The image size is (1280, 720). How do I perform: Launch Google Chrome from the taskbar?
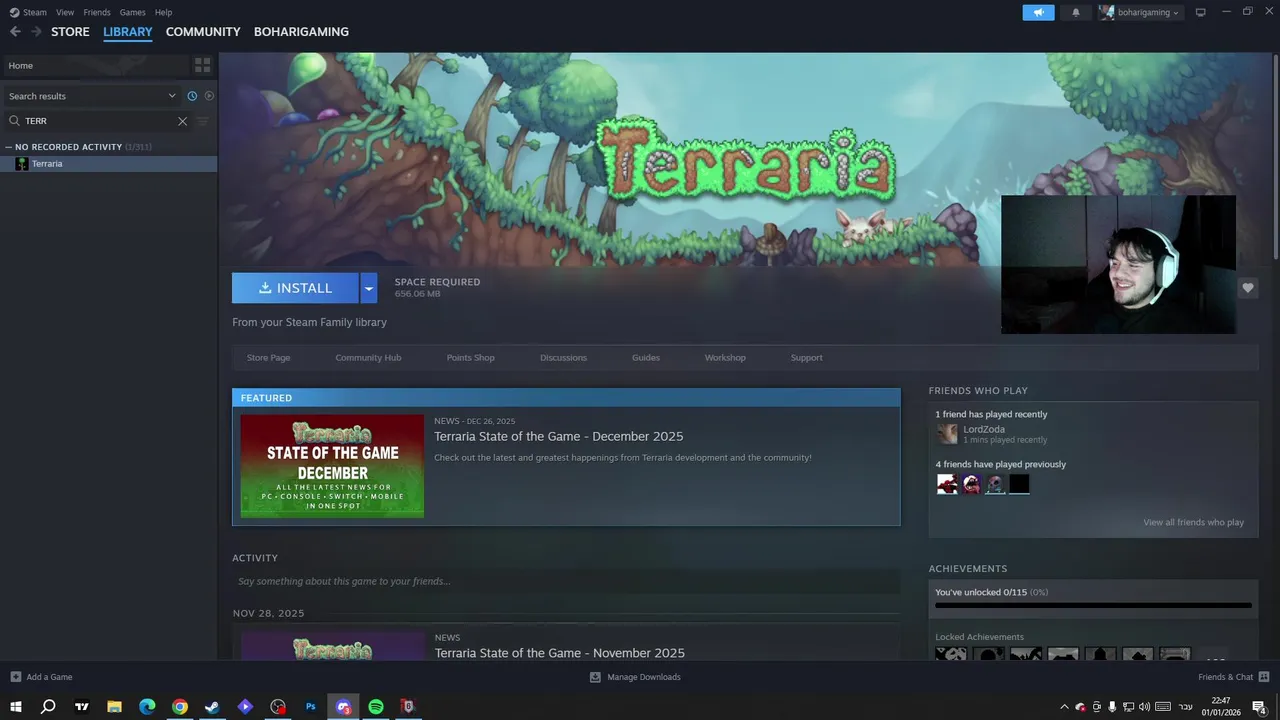[x=180, y=706]
